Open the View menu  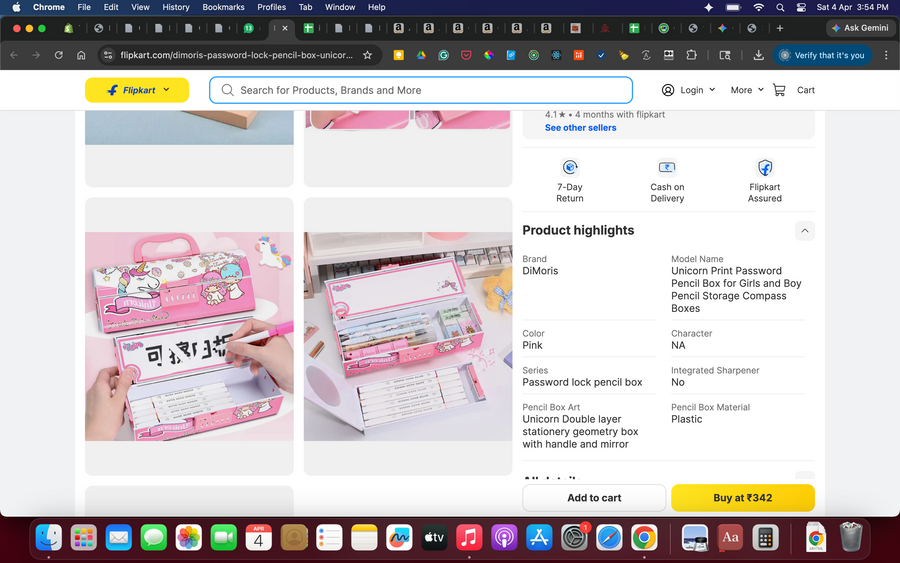coord(140,7)
